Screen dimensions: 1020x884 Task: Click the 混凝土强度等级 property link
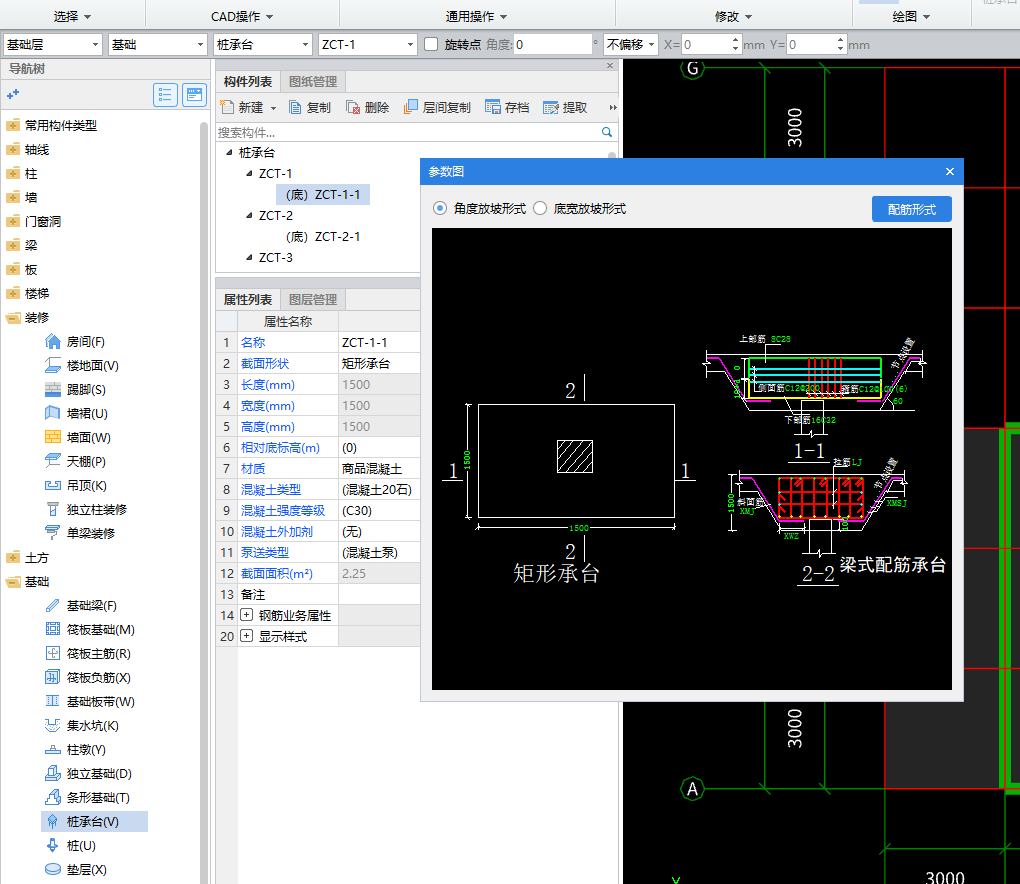coord(283,511)
